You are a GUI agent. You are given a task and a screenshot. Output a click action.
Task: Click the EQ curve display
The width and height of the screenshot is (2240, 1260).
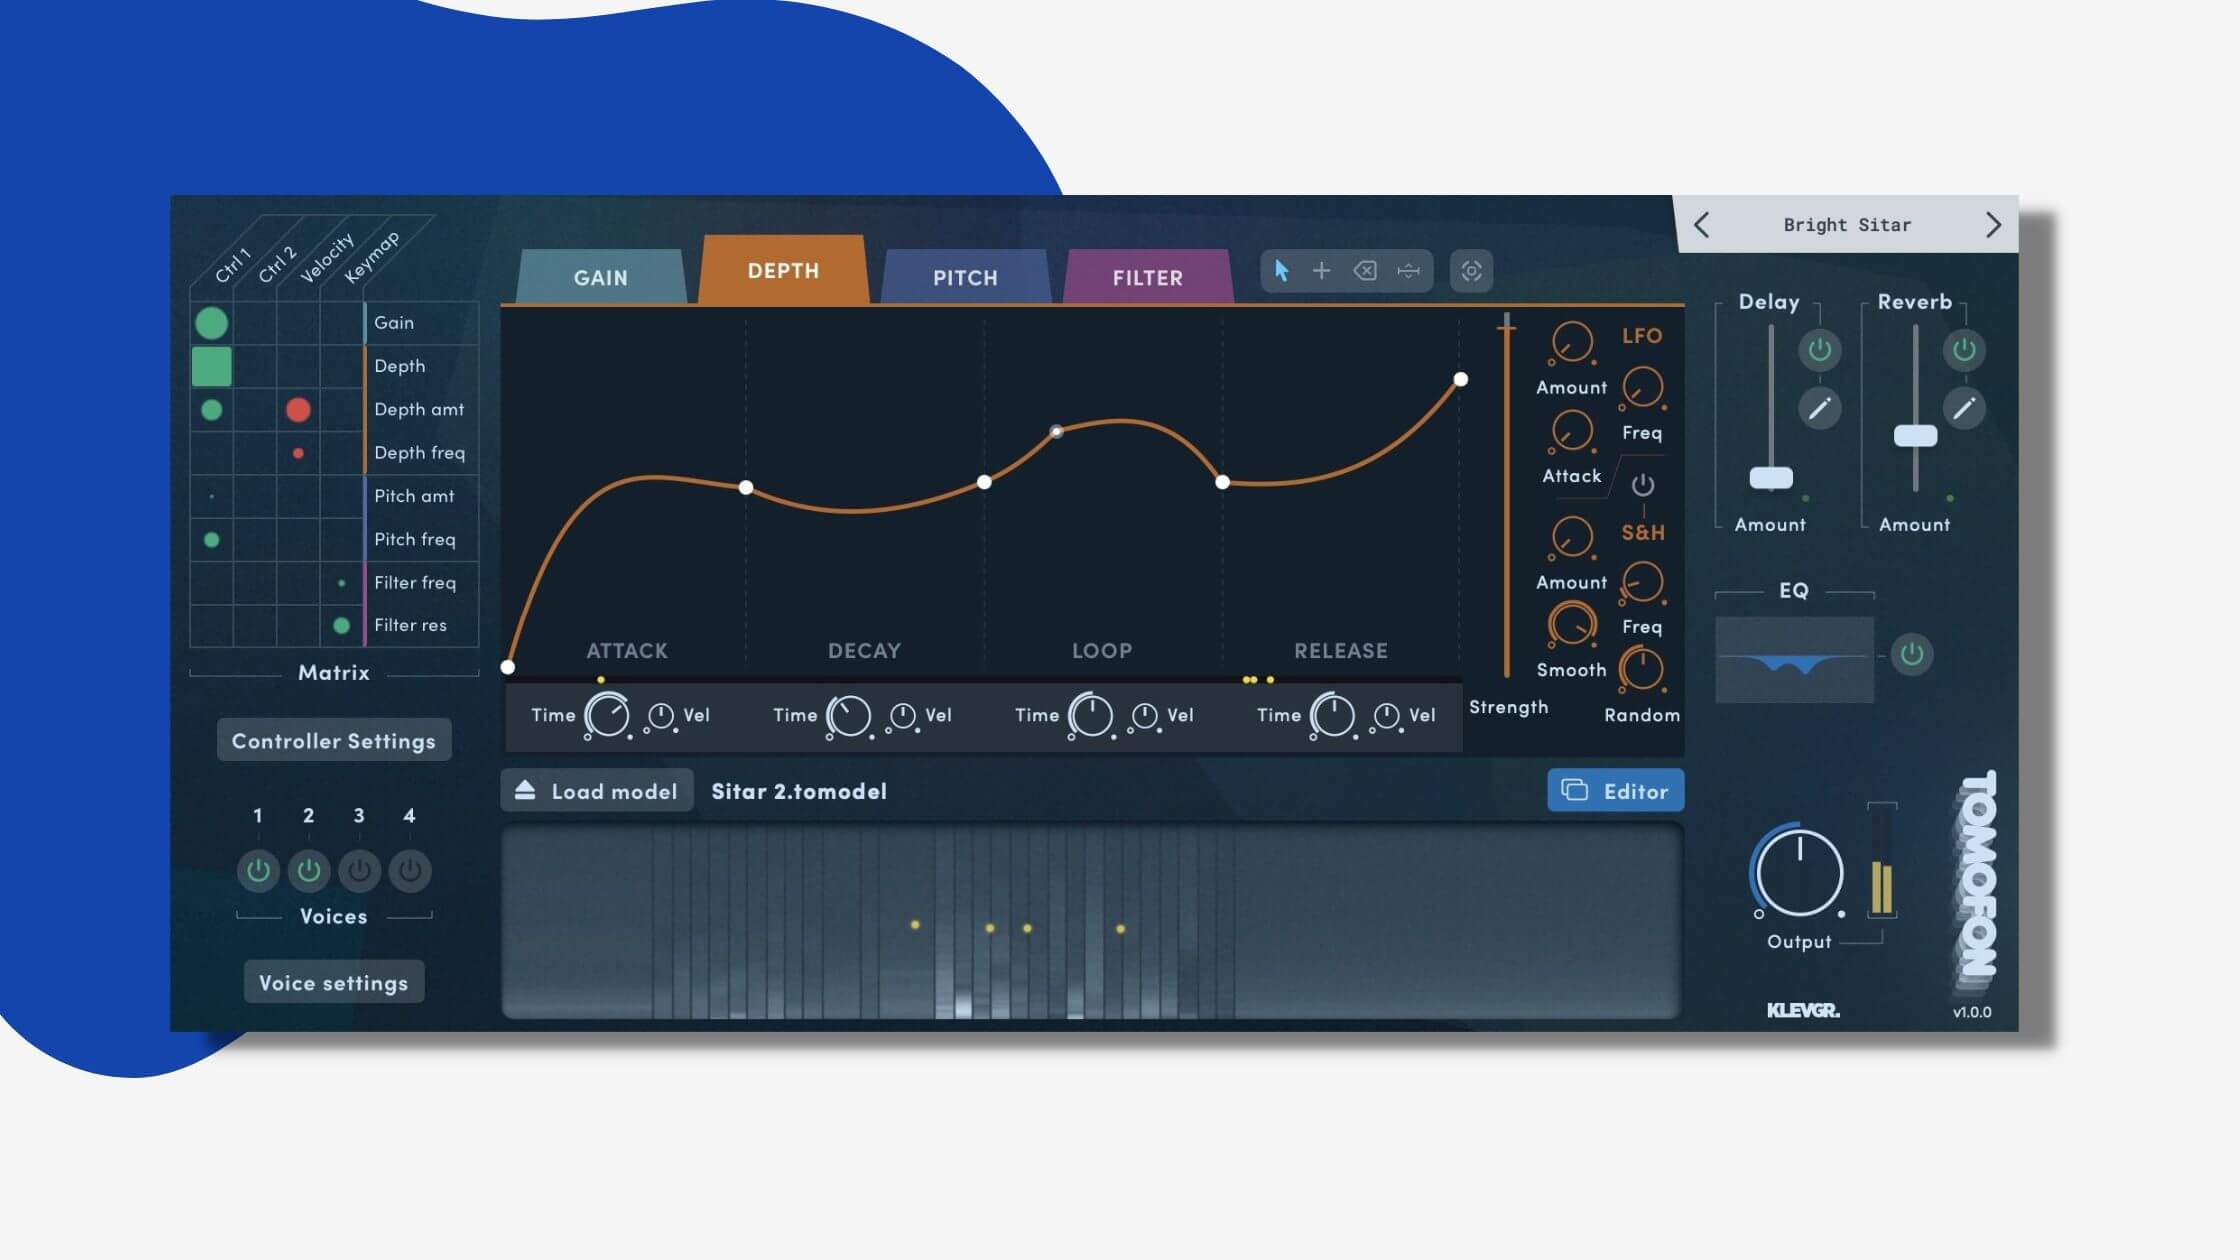pos(1794,660)
